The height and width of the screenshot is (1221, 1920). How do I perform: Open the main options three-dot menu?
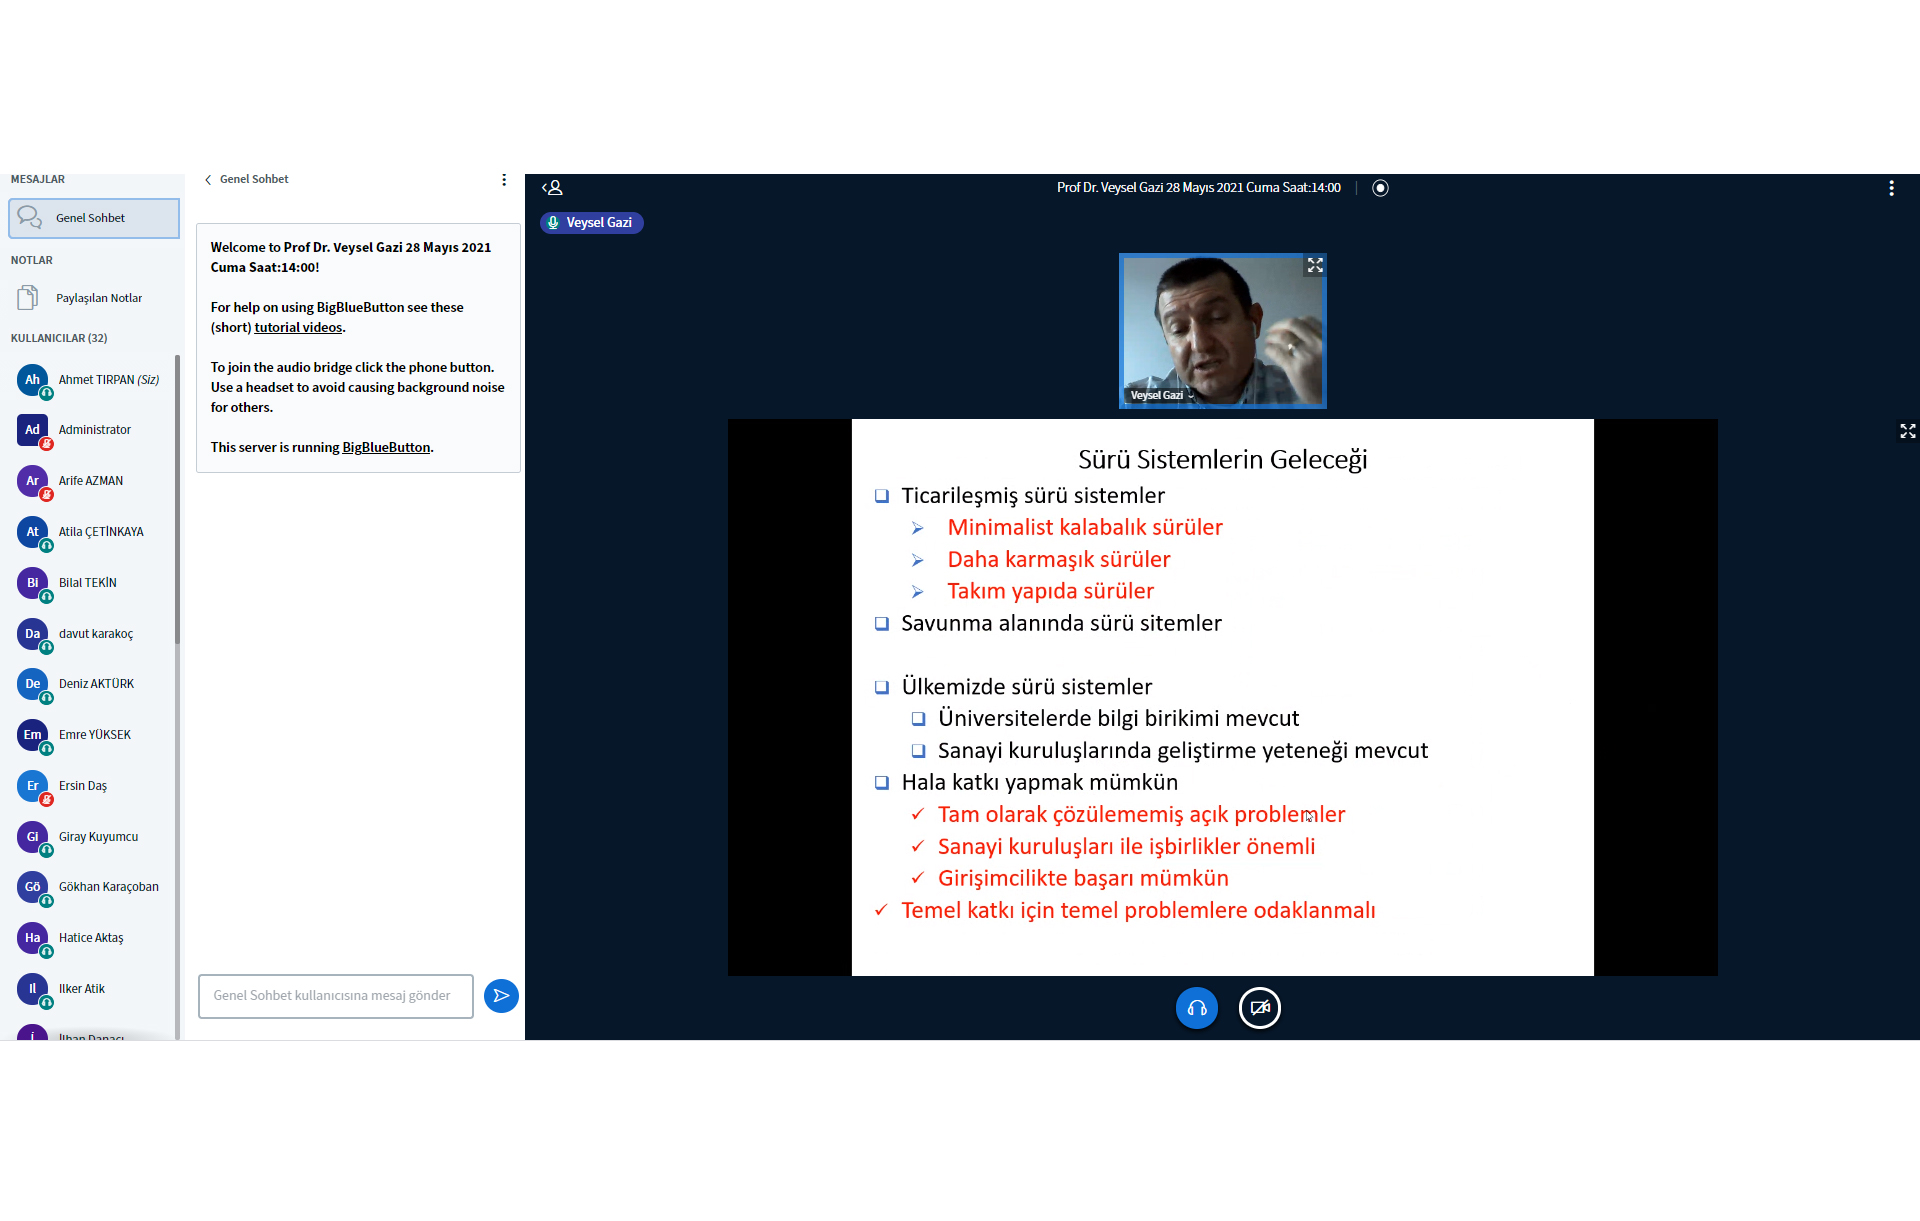coord(1891,188)
